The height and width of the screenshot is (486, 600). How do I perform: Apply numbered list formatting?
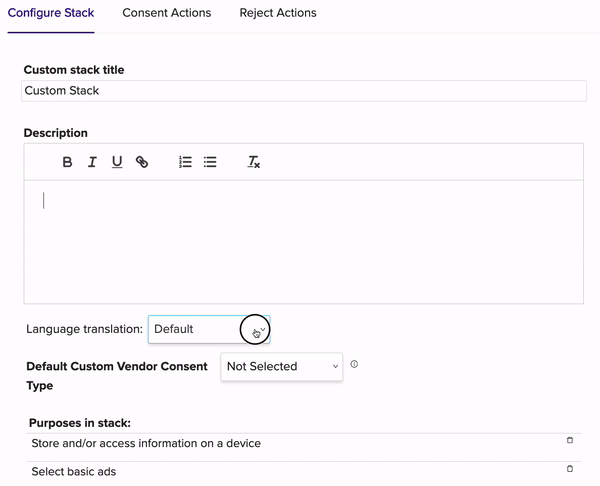point(186,162)
